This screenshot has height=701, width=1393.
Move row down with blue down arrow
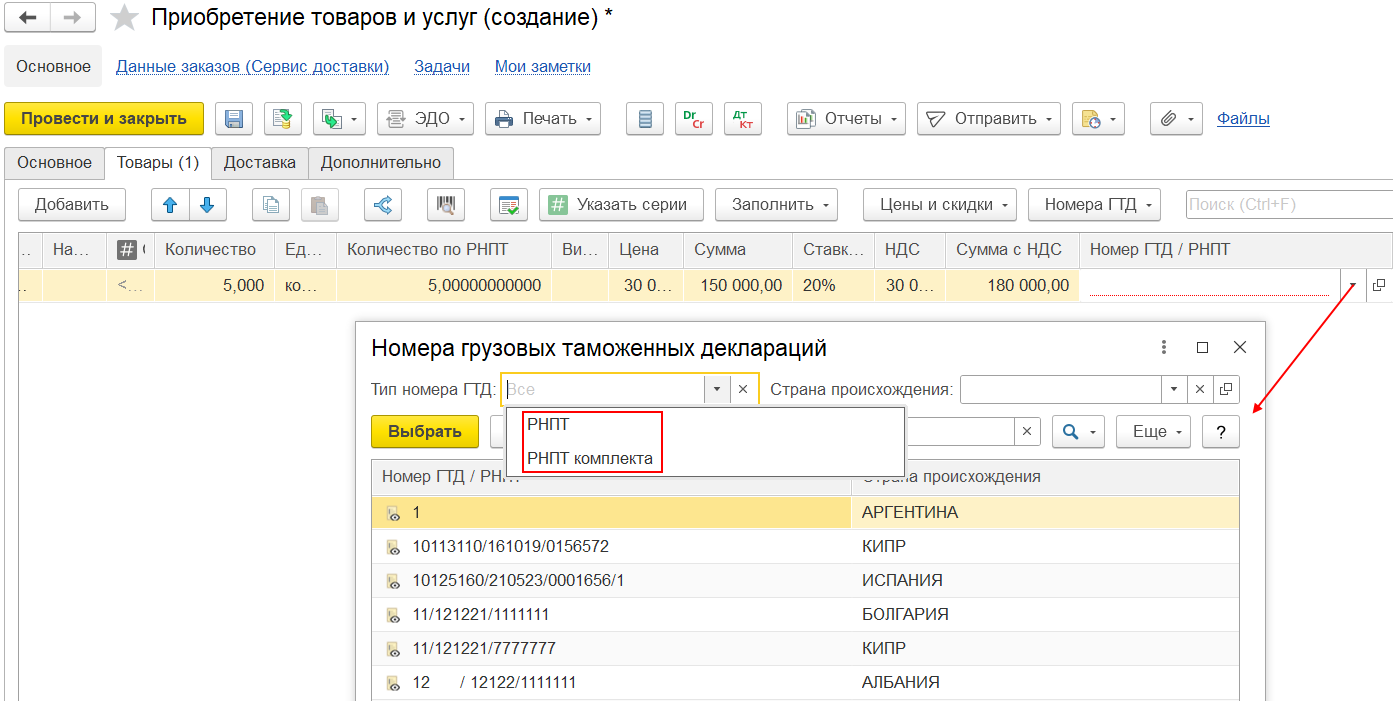click(207, 205)
